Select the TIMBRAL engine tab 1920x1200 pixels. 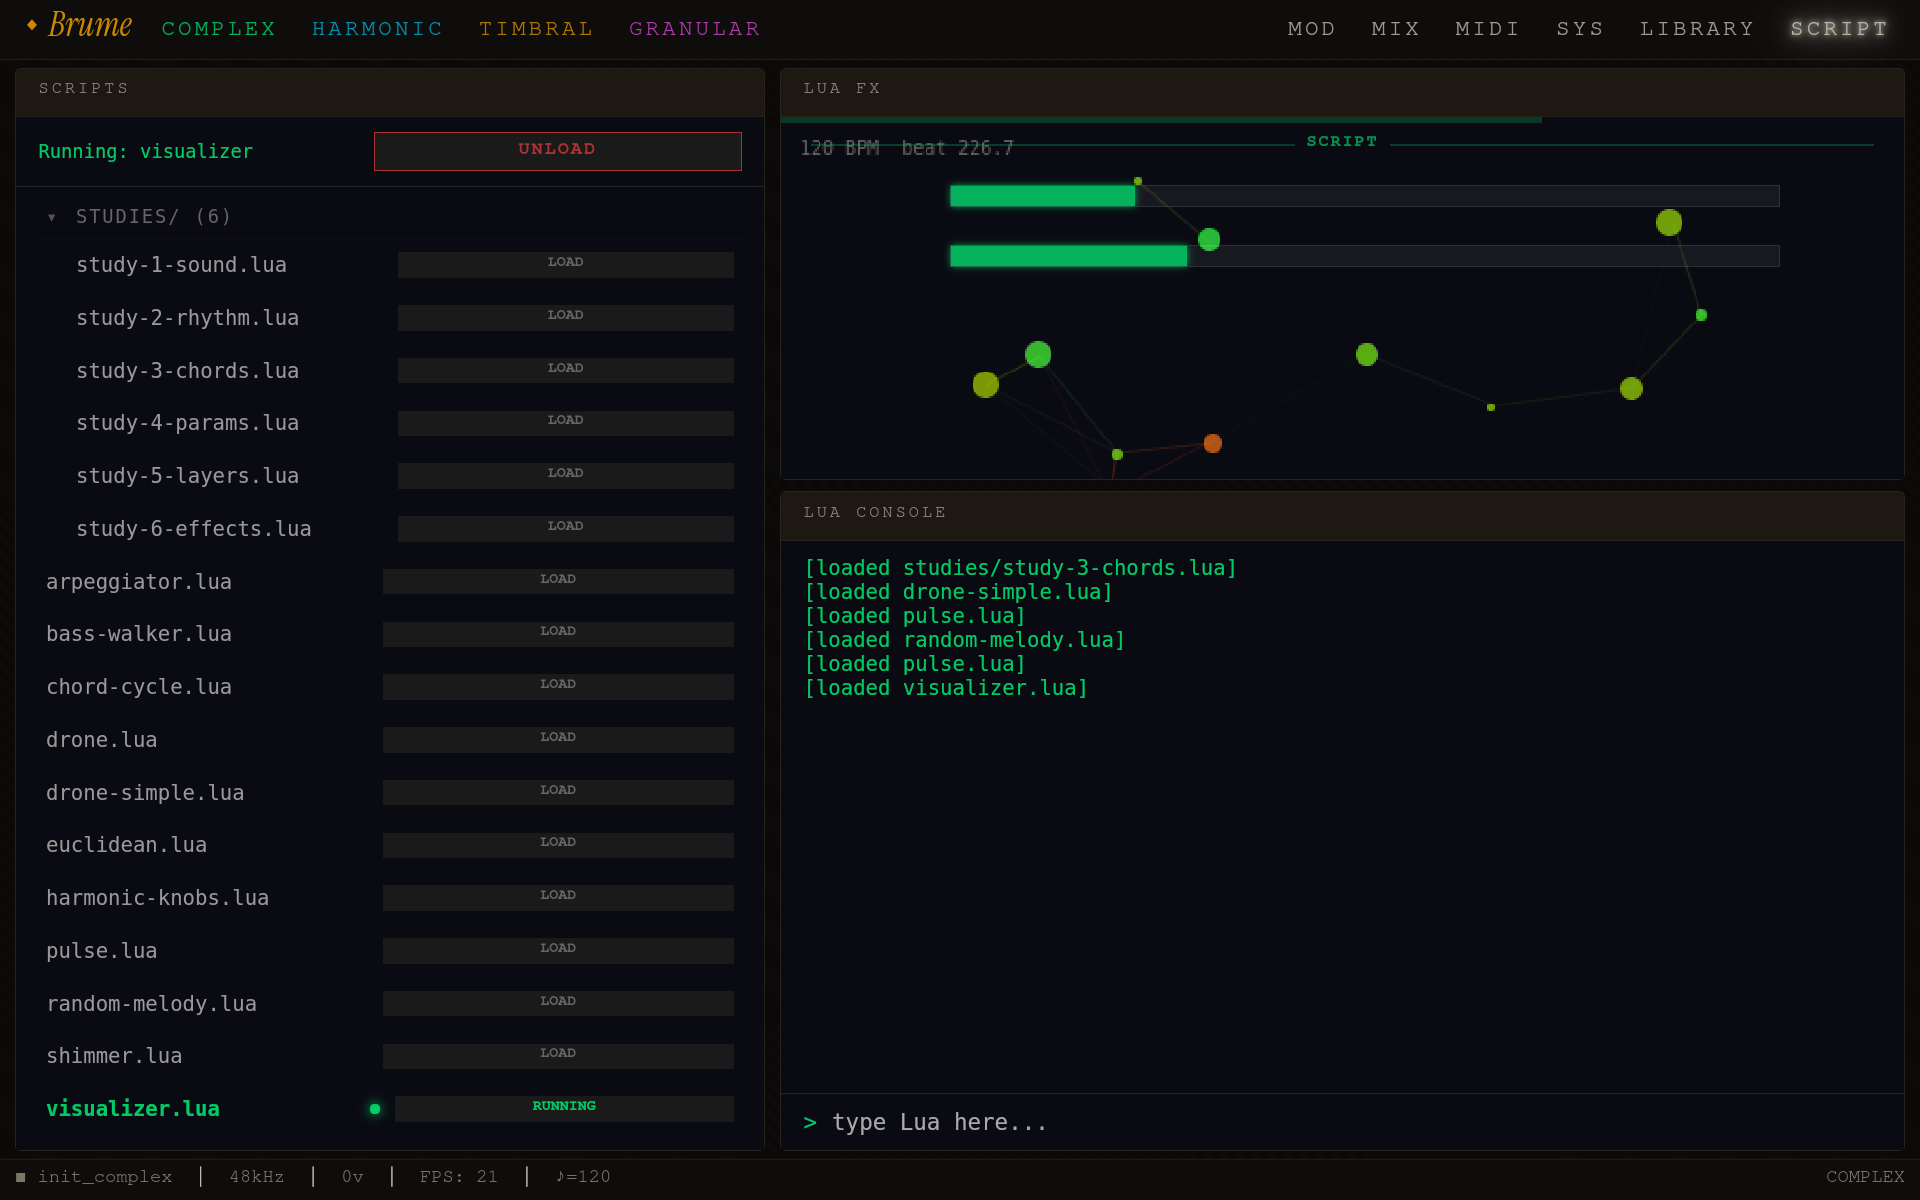[536, 28]
